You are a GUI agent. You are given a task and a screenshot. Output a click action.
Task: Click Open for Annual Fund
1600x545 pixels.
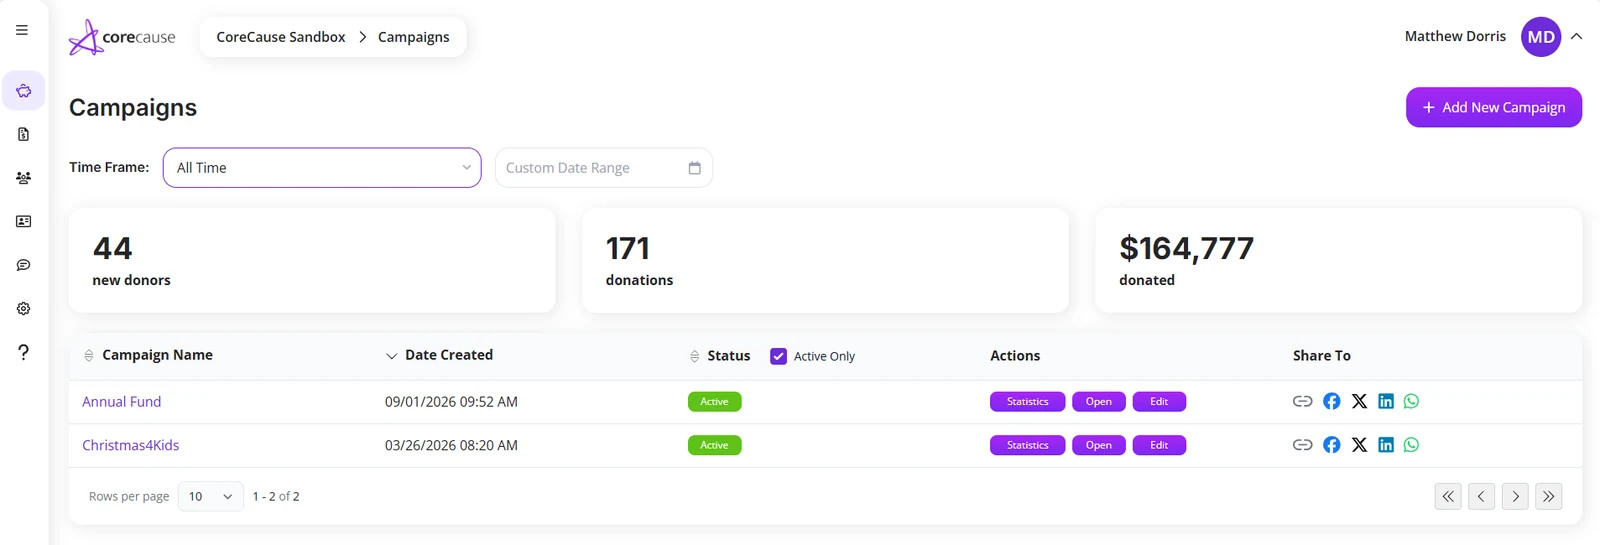click(x=1099, y=401)
